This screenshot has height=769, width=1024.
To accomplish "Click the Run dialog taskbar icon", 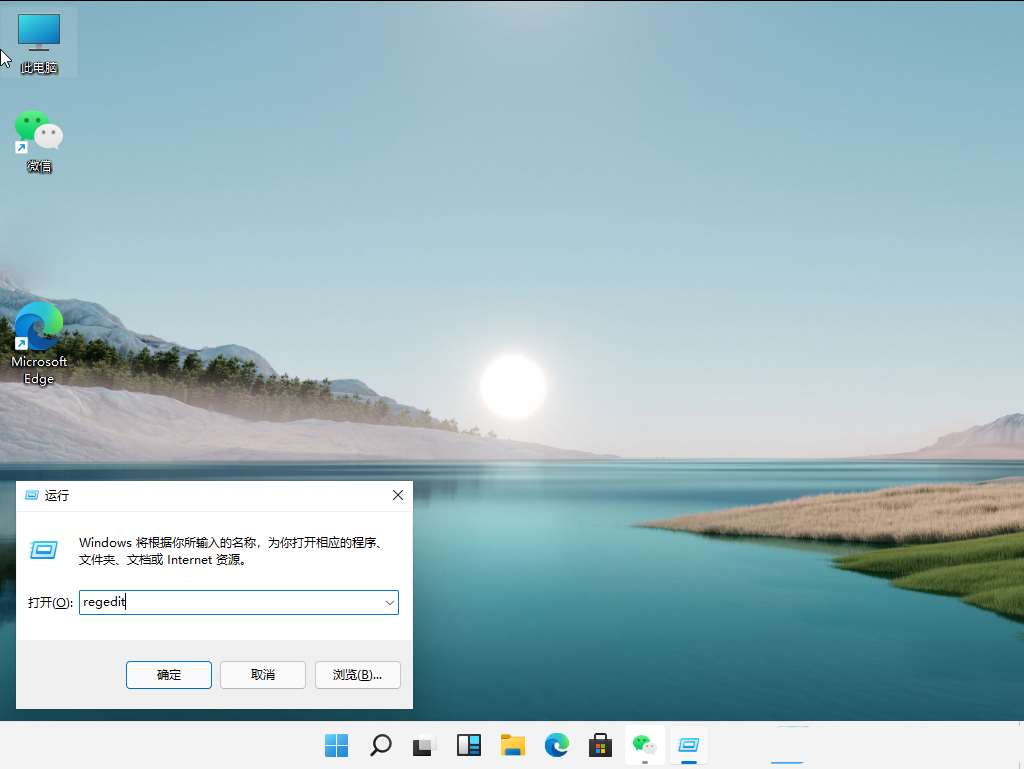I will point(688,745).
